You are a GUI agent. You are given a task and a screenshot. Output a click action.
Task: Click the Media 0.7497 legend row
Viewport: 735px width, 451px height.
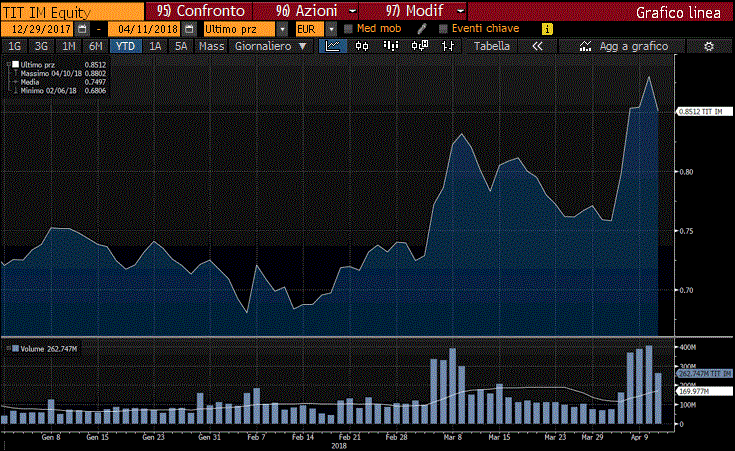(x=63, y=82)
